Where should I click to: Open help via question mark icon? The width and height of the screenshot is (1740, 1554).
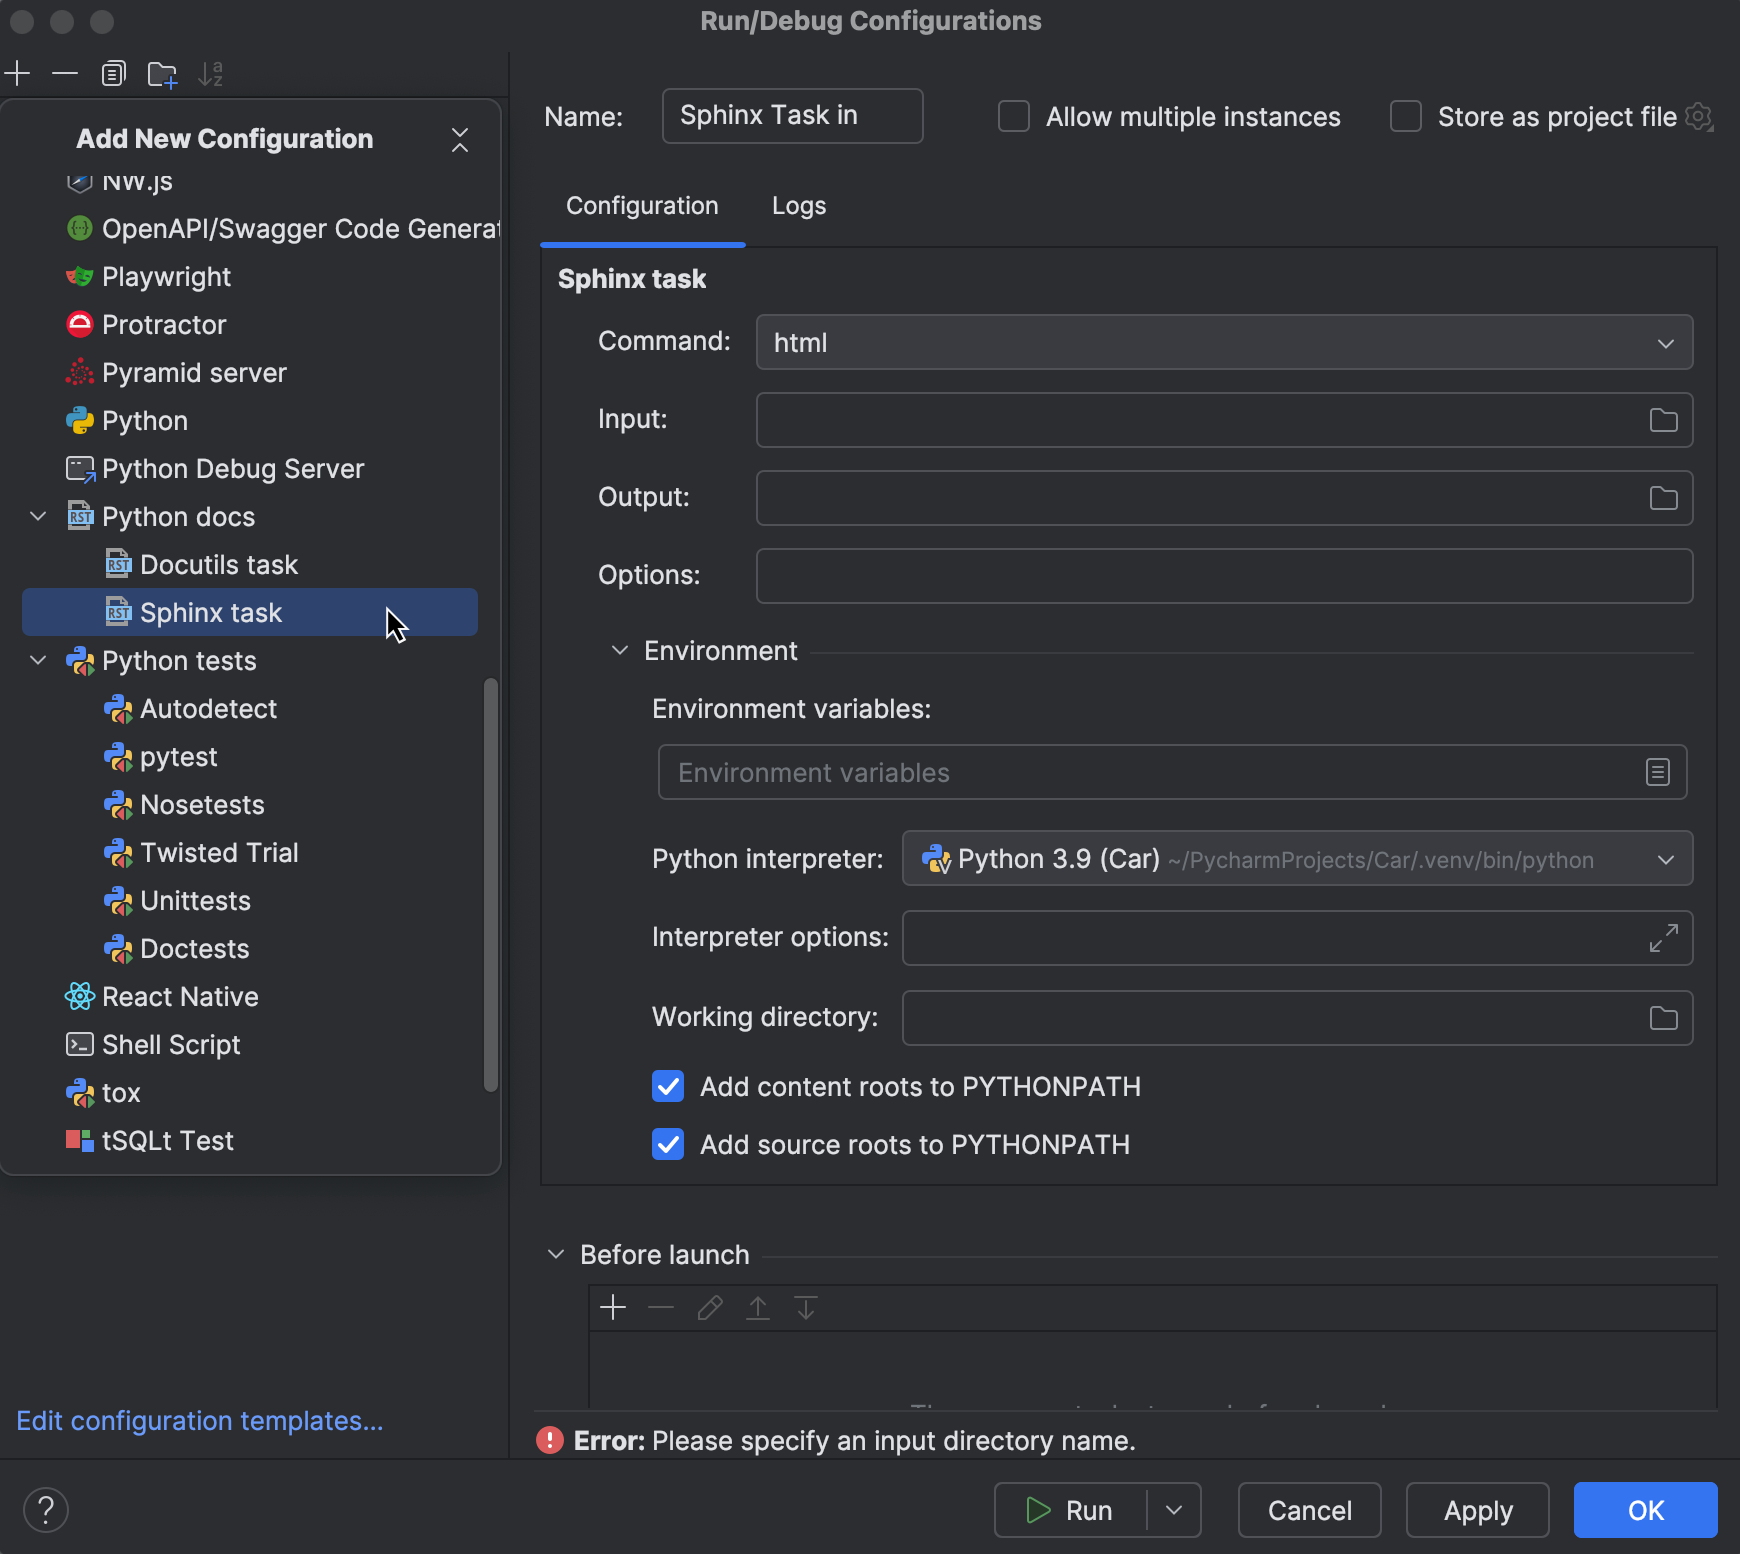coord(46,1510)
